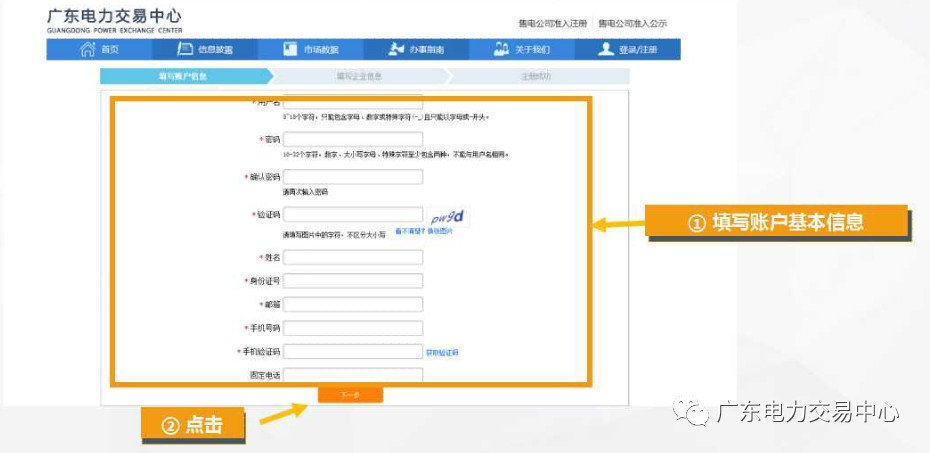
Task: Open the 售电公司准入注册 link
Action: [x=551, y=23]
